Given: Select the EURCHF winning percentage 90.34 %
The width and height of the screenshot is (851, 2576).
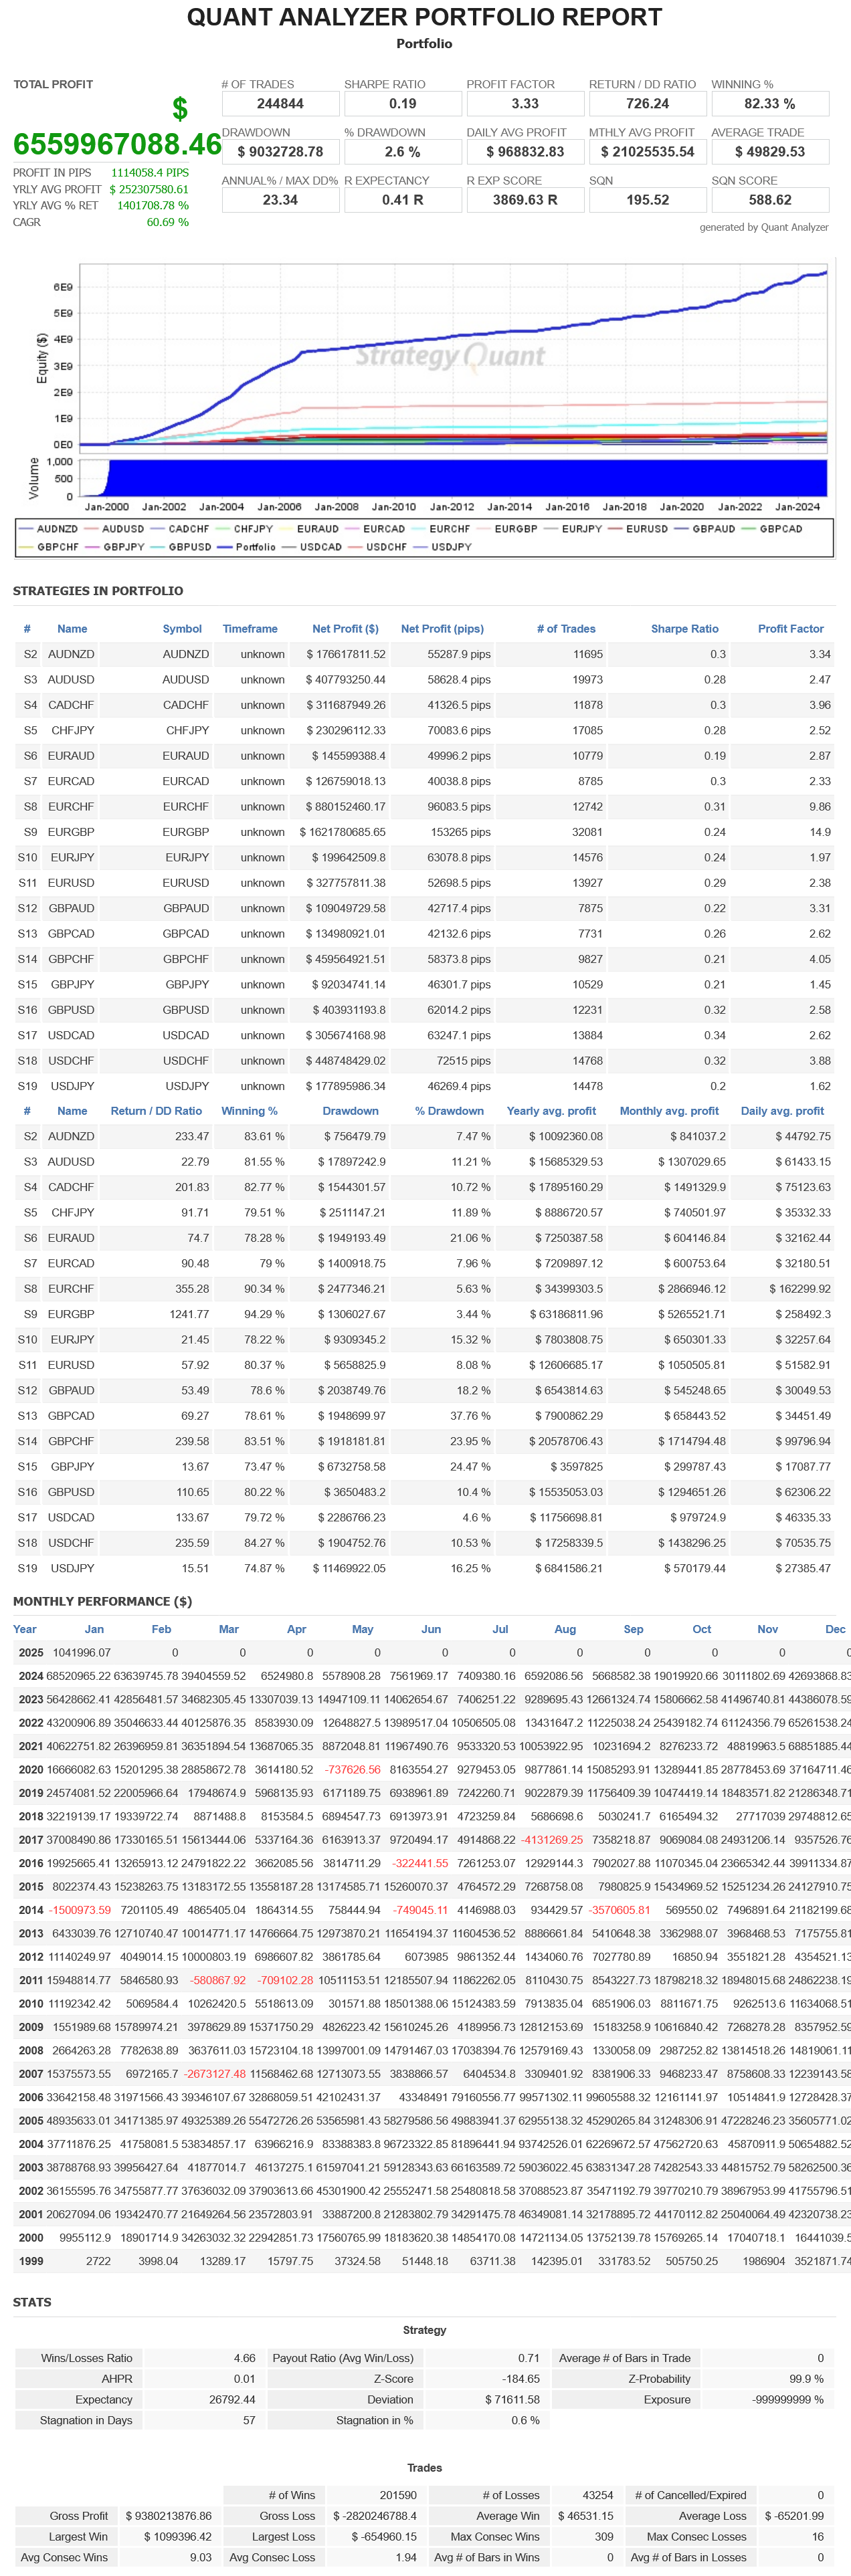Looking at the screenshot, I should click(264, 1289).
